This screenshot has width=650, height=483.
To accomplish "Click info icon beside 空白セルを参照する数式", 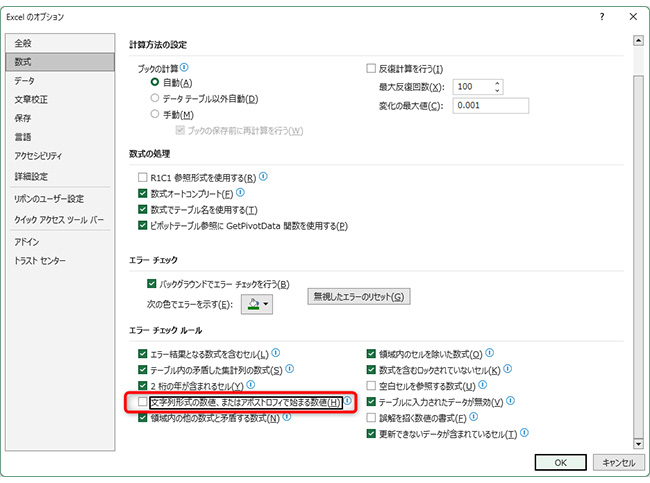I will point(483,385).
